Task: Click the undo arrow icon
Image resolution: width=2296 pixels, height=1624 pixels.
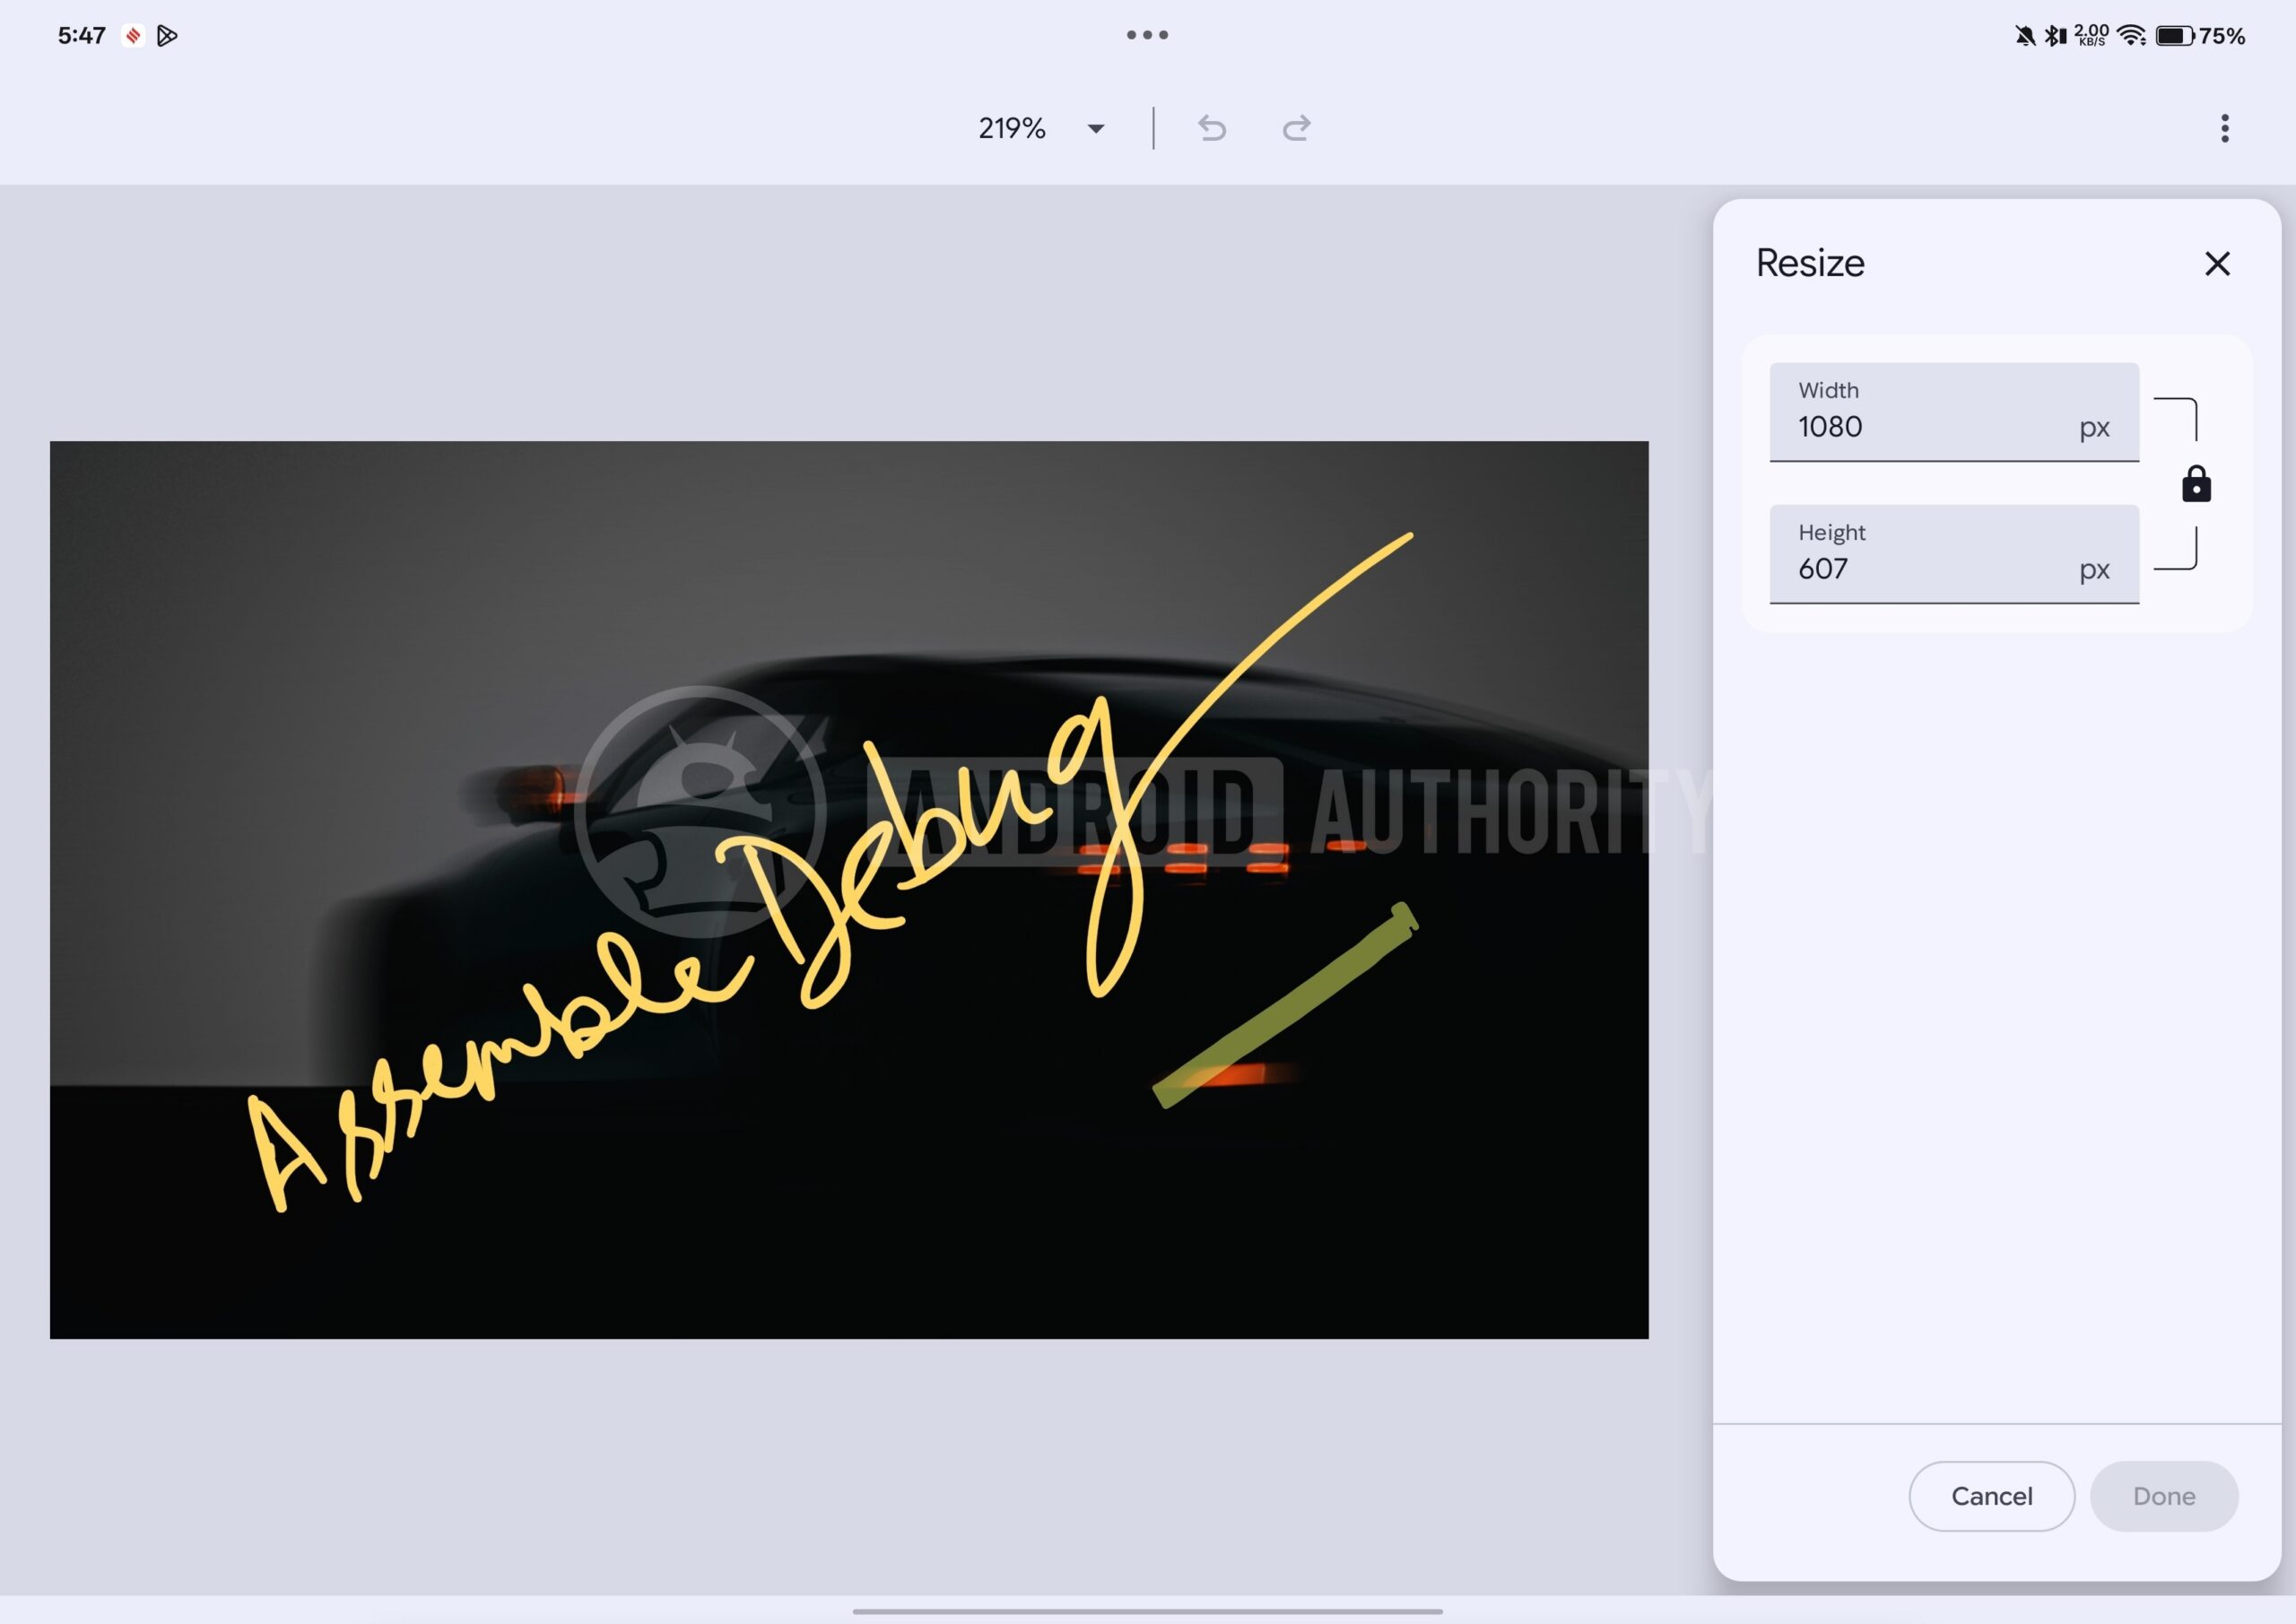Action: (x=1212, y=128)
